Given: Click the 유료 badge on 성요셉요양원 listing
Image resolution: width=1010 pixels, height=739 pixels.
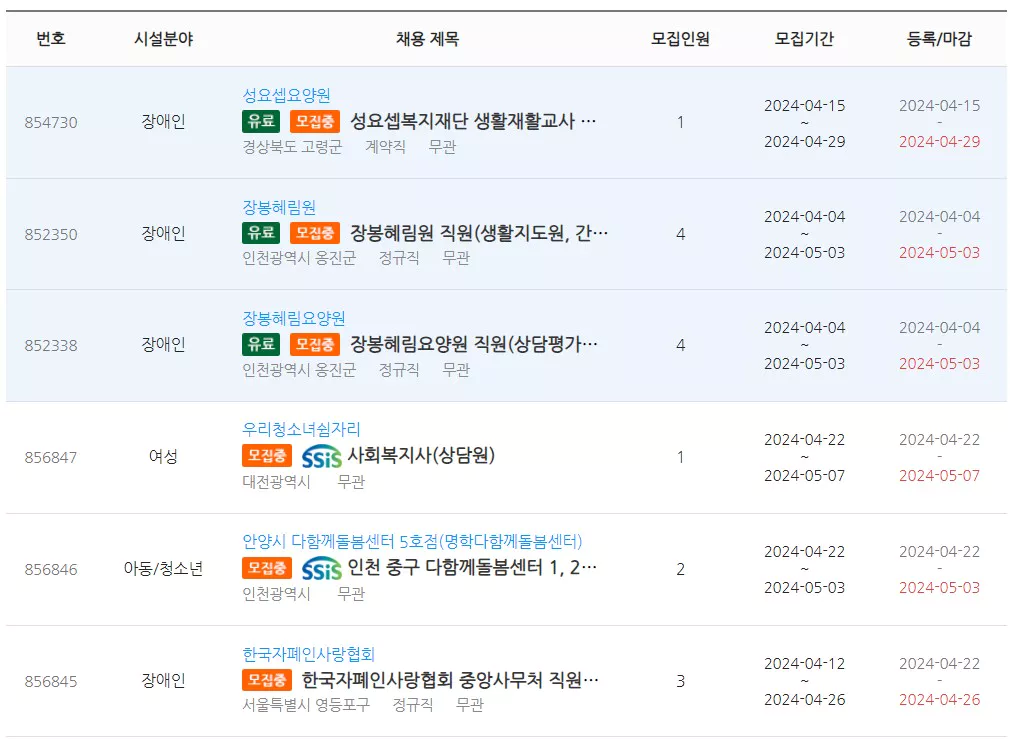Looking at the screenshot, I should [260, 122].
